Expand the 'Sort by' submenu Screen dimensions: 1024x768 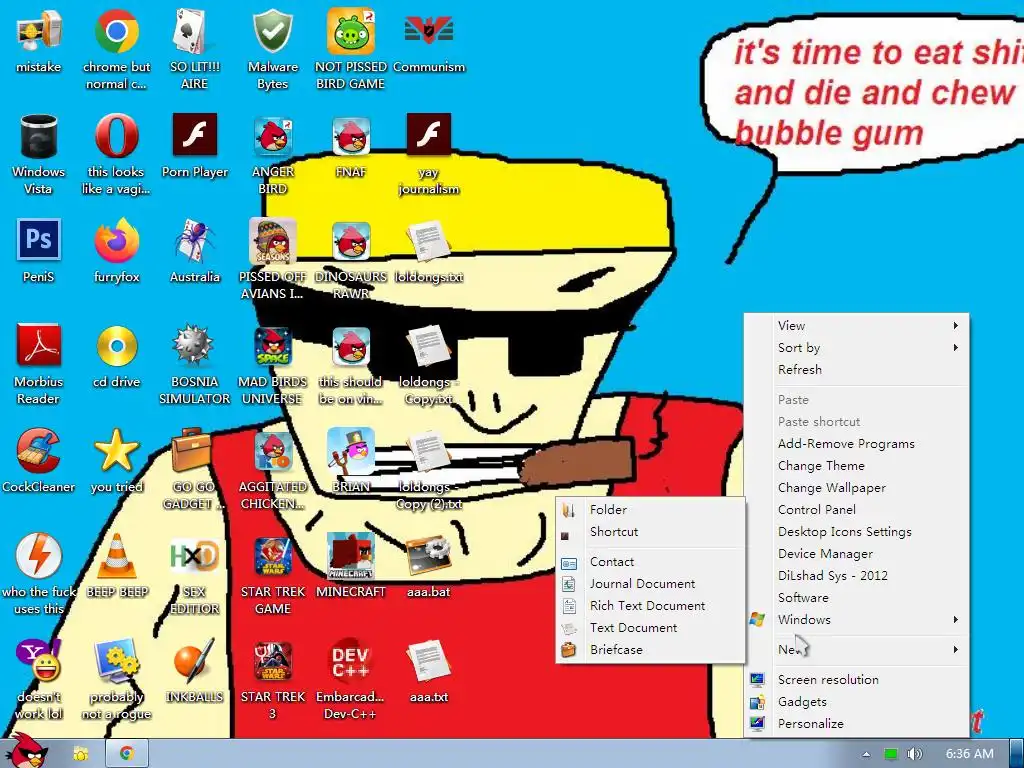tap(856, 347)
